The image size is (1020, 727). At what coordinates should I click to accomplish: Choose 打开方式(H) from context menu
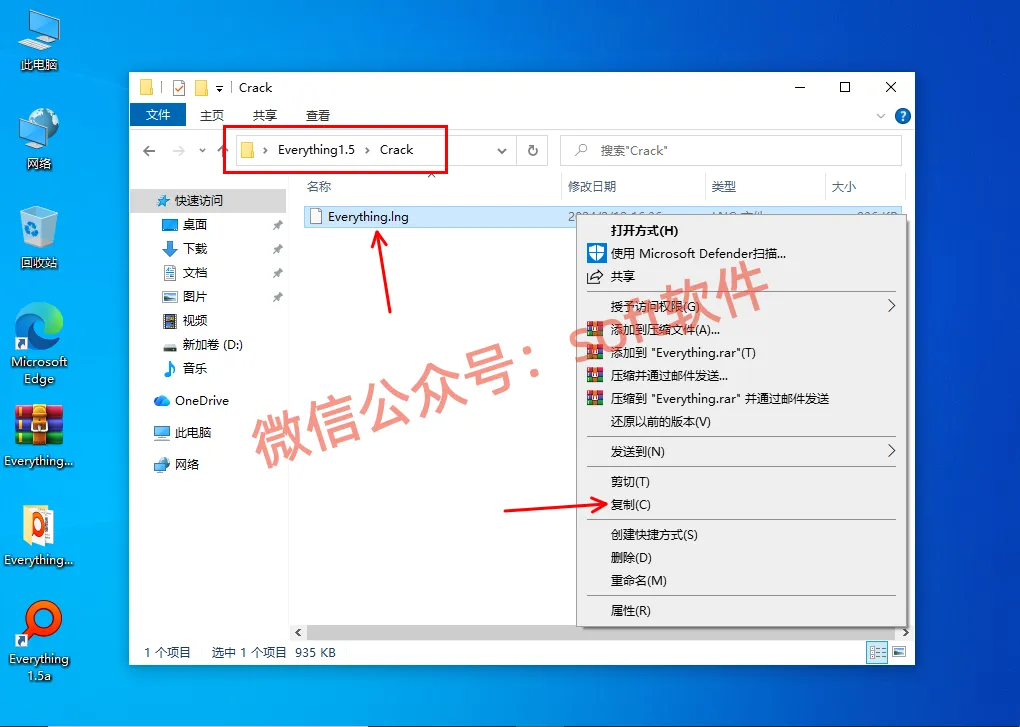(742, 231)
